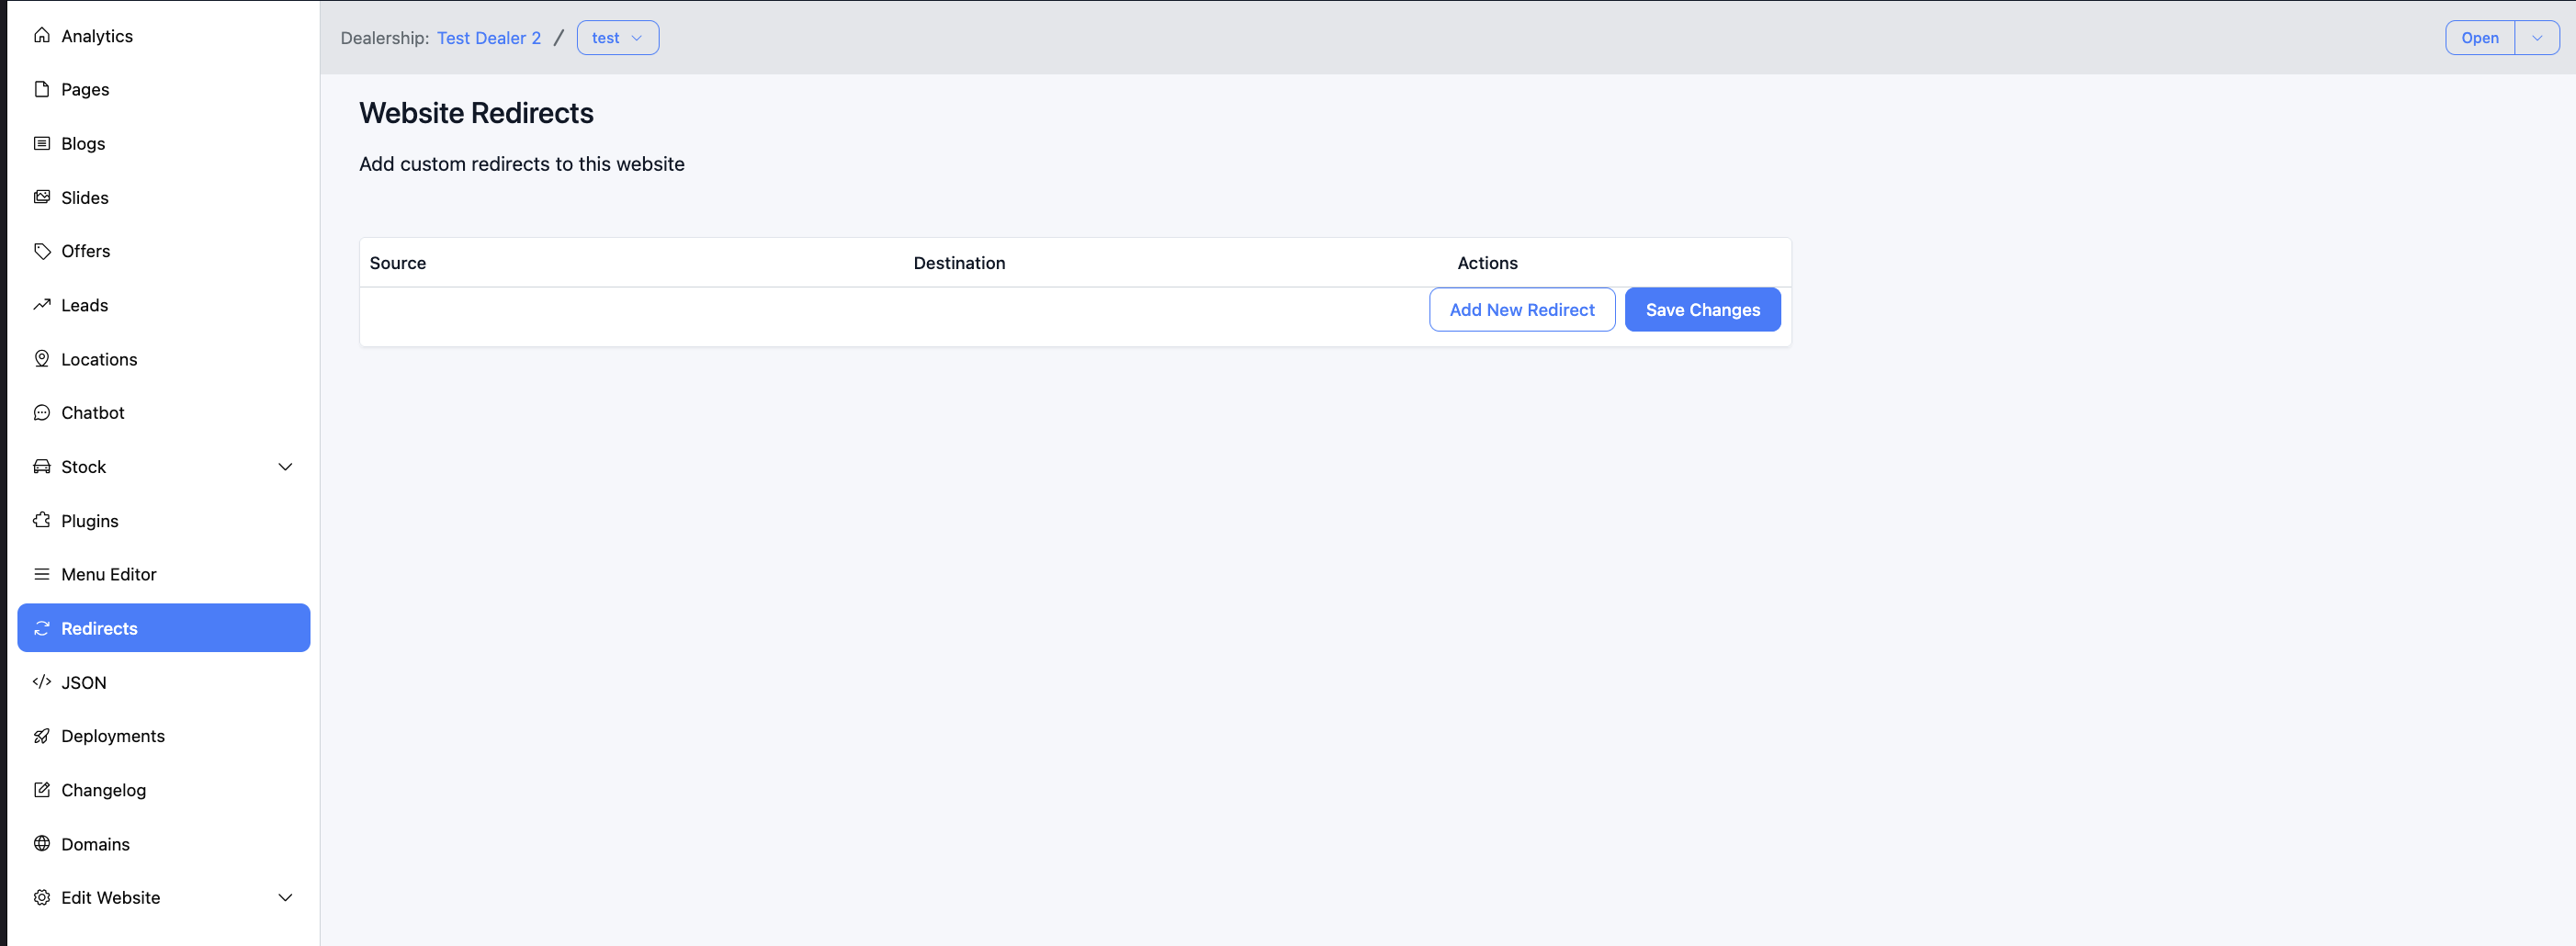Expand the Stock submenu chevron
2576x946 pixels.
coord(285,467)
